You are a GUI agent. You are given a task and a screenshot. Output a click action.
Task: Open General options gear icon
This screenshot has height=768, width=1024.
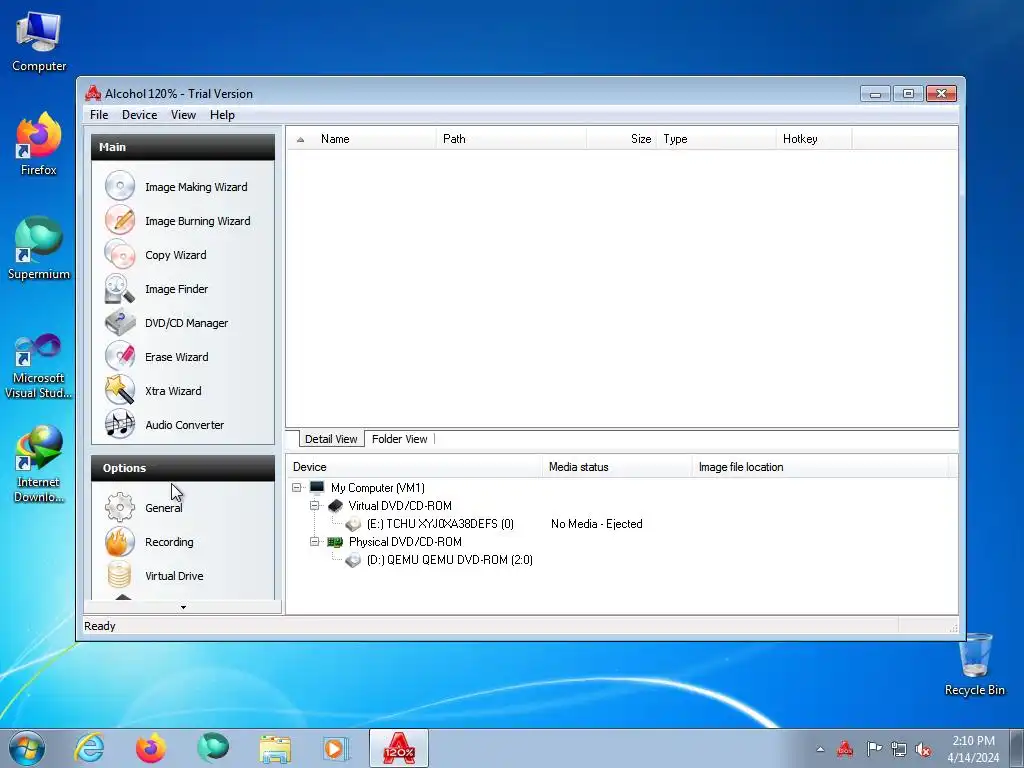(x=120, y=507)
